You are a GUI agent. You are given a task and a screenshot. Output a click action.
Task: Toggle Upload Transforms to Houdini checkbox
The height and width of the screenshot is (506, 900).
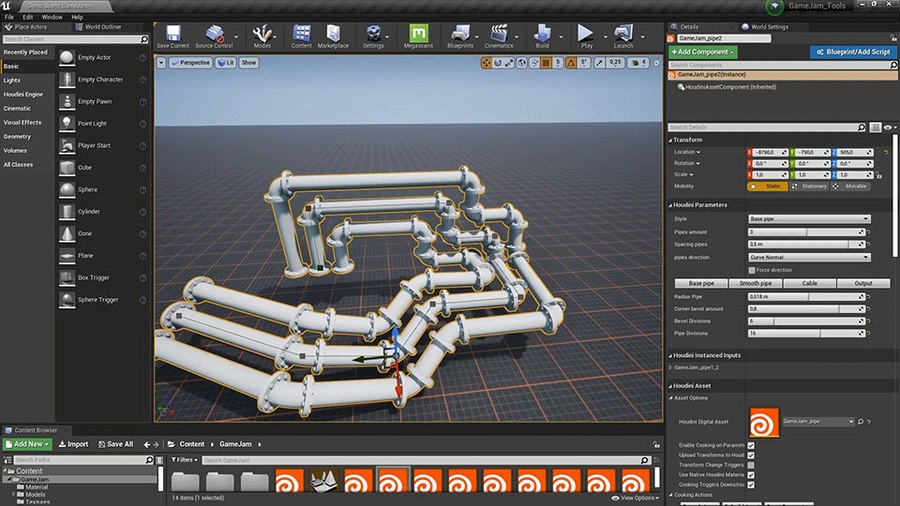(751, 455)
